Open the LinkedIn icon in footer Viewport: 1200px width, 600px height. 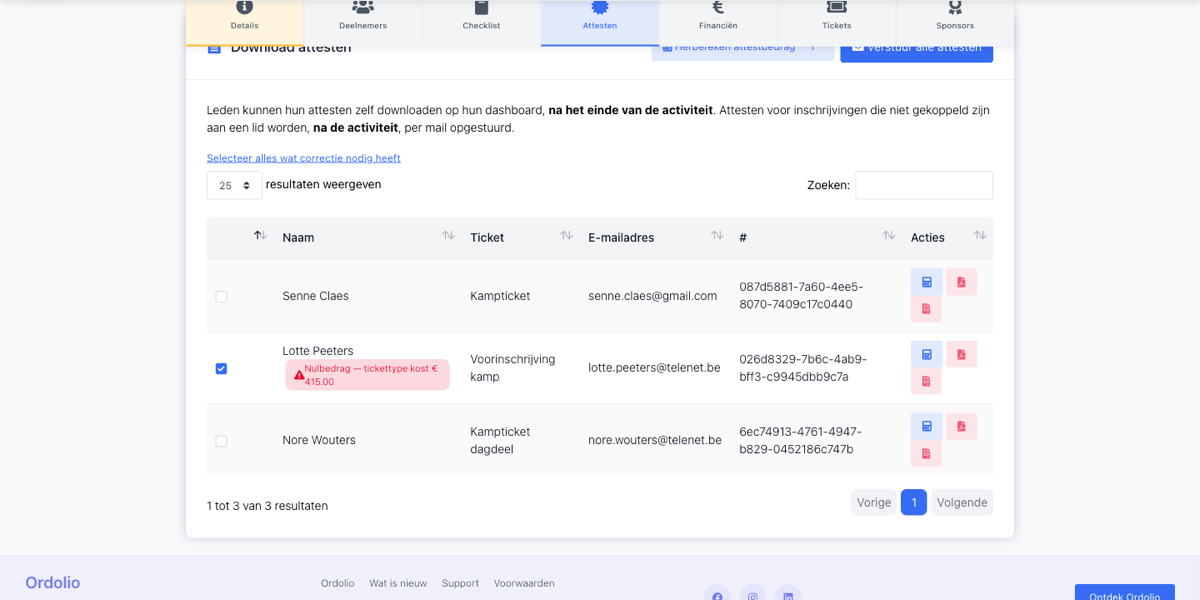pyautogui.click(x=788, y=596)
